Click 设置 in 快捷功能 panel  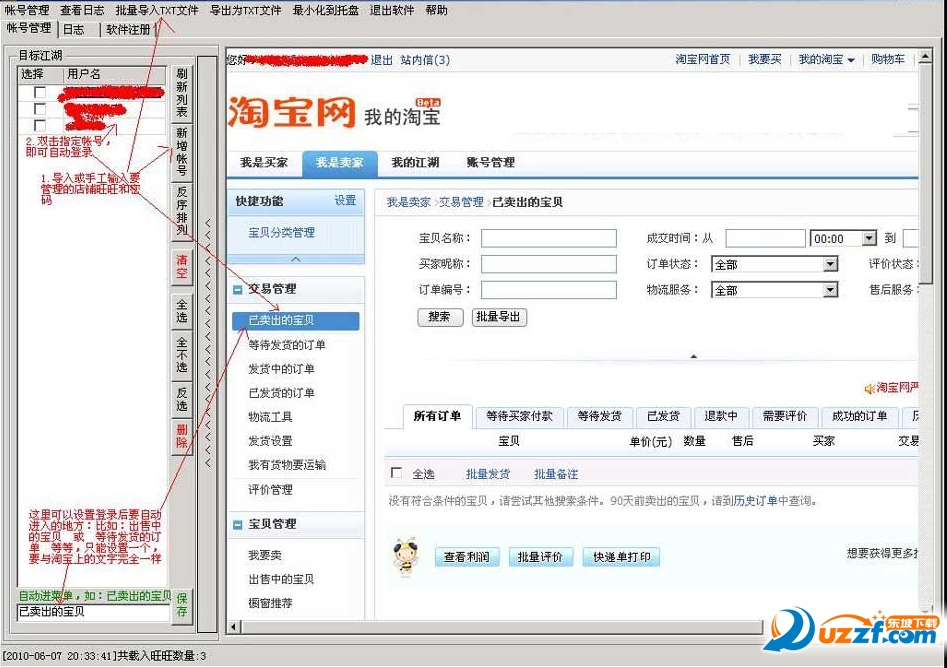click(345, 201)
